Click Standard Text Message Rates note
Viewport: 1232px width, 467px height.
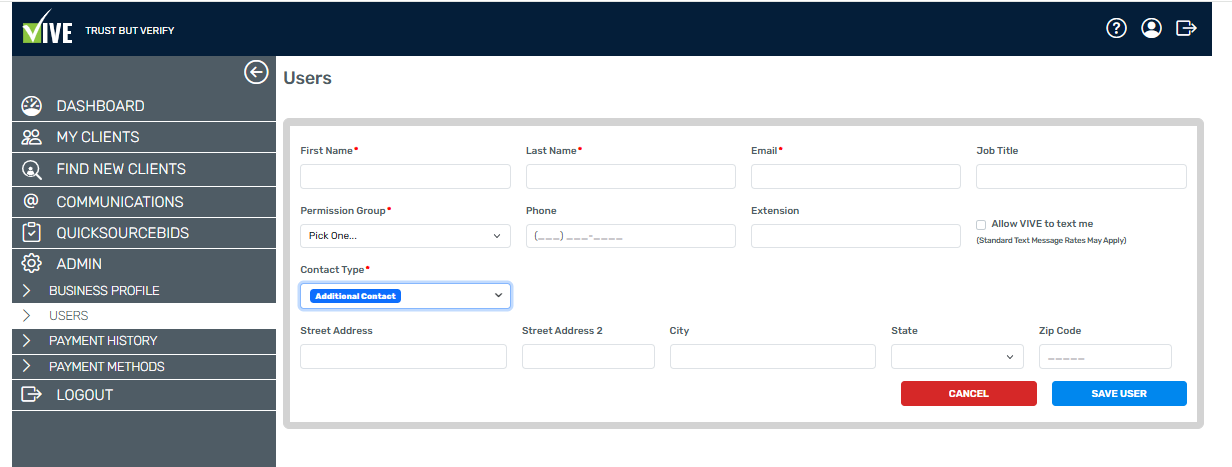[x=1051, y=241]
